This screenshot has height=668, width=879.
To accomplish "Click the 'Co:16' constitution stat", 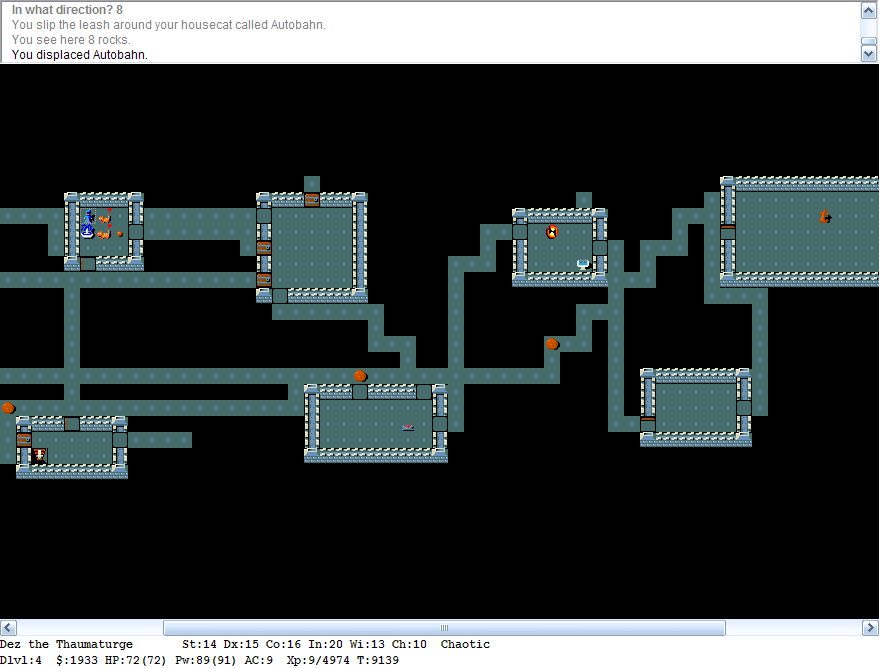I will click(x=283, y=644).
